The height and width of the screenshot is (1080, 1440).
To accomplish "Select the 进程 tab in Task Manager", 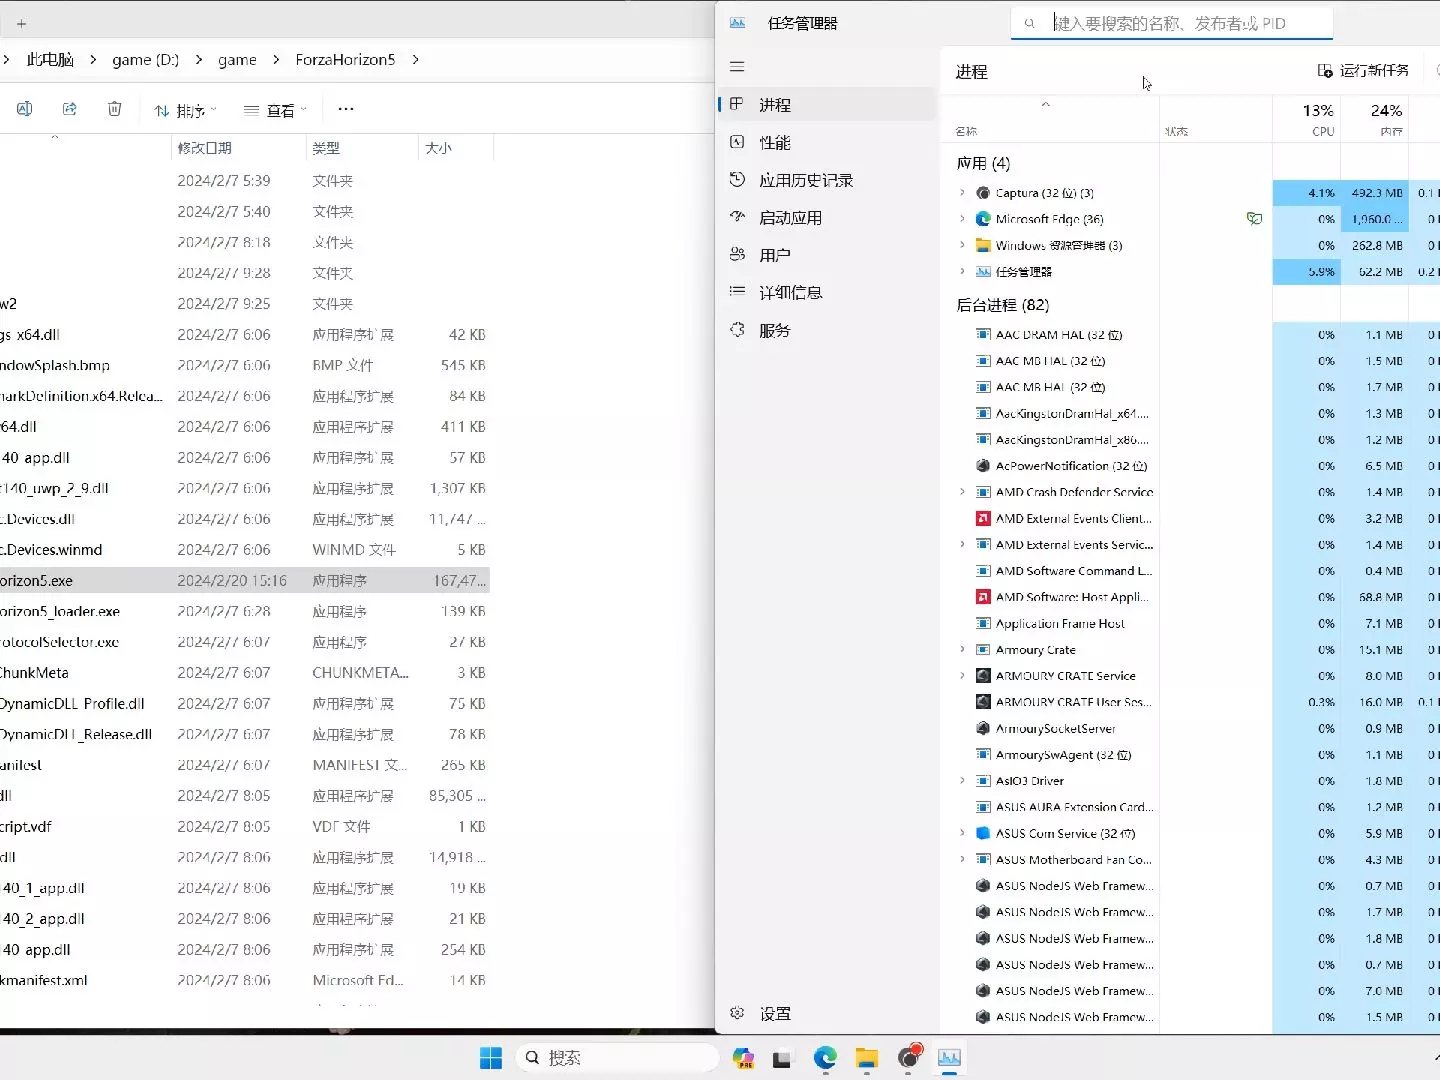I will click(x=826, y=105).
